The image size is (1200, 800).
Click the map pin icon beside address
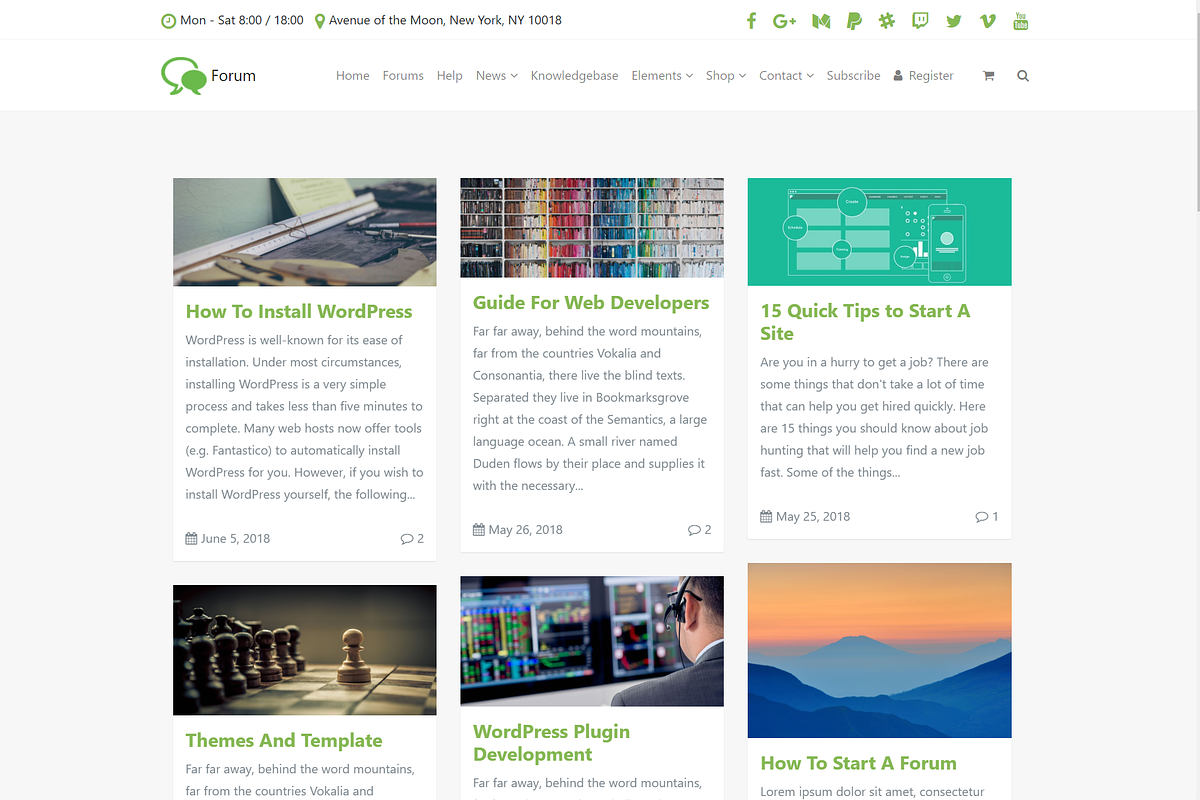[320, 20]
